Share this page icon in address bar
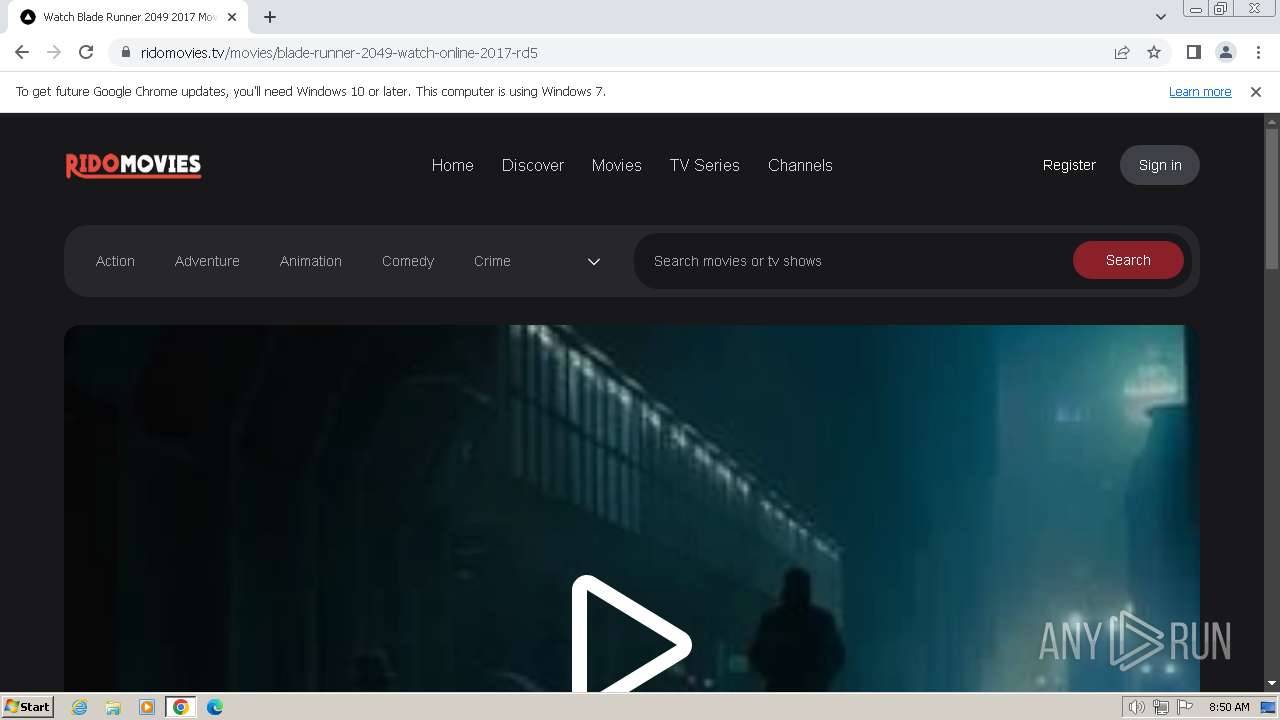The image size is (1280, 720). pyautogui.click(x=1122, y=52)
